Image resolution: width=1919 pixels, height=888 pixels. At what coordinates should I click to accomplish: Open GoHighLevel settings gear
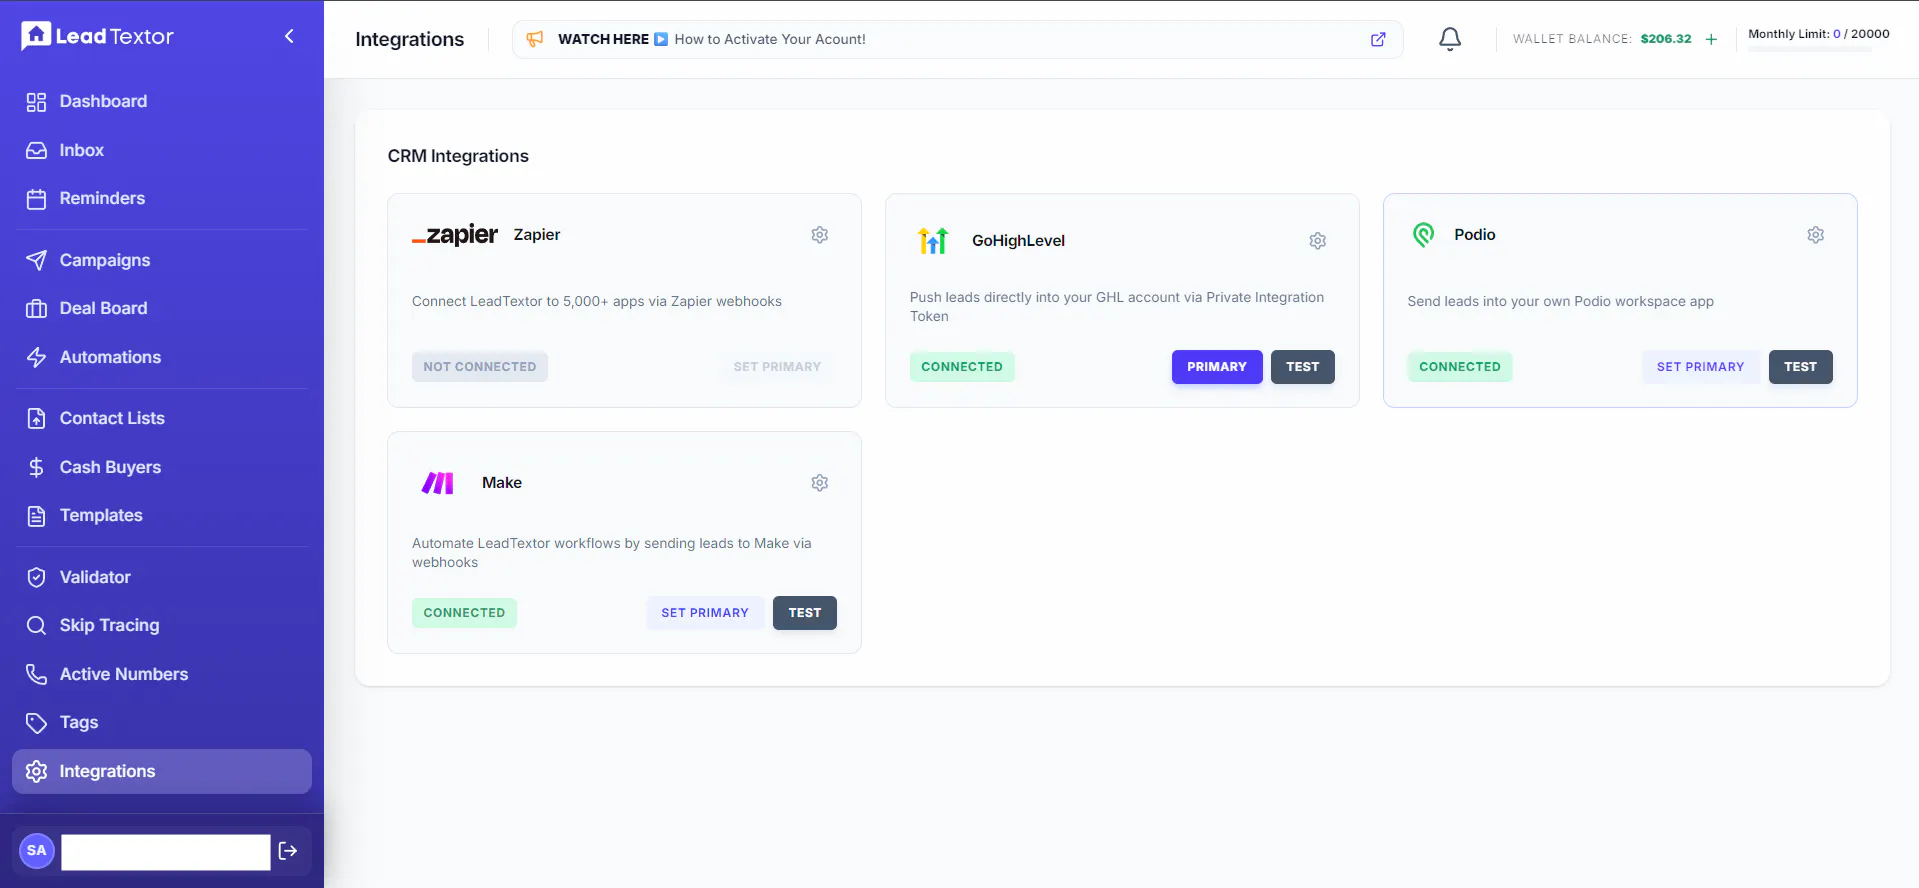(x=1318, y=241)
